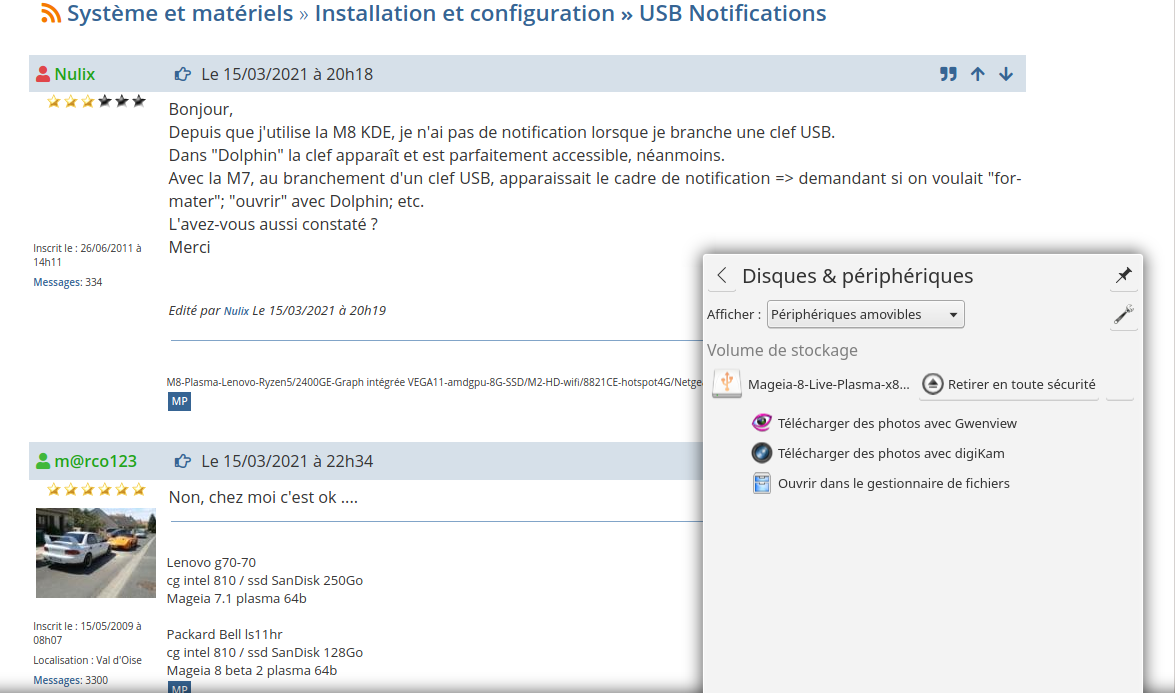Open the Périphériques amovibles dropdown
Screen dimensions: 1175x693
(x=866, y=315)
